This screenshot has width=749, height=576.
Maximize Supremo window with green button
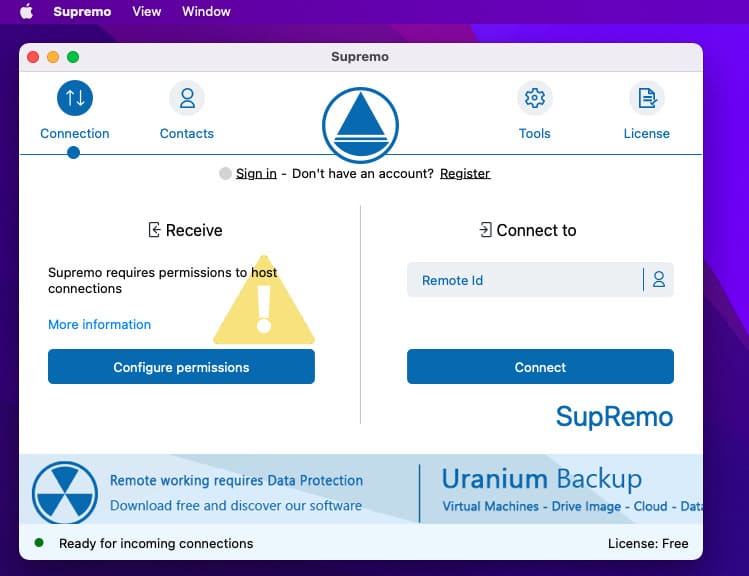tap(73, 57)
